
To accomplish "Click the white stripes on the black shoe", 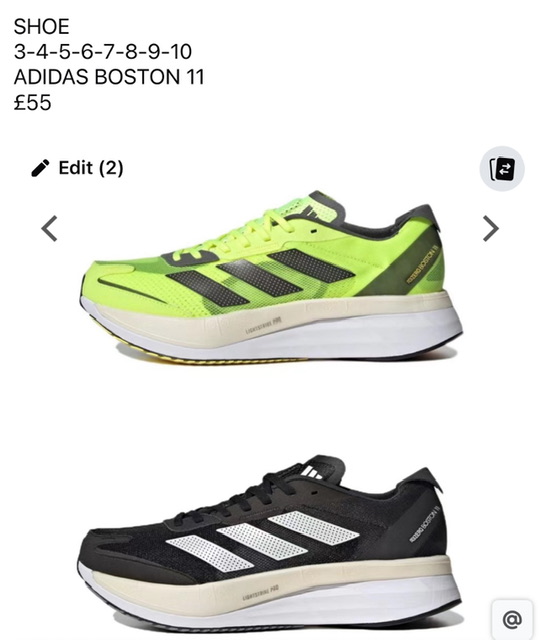I will coord(262,541).
